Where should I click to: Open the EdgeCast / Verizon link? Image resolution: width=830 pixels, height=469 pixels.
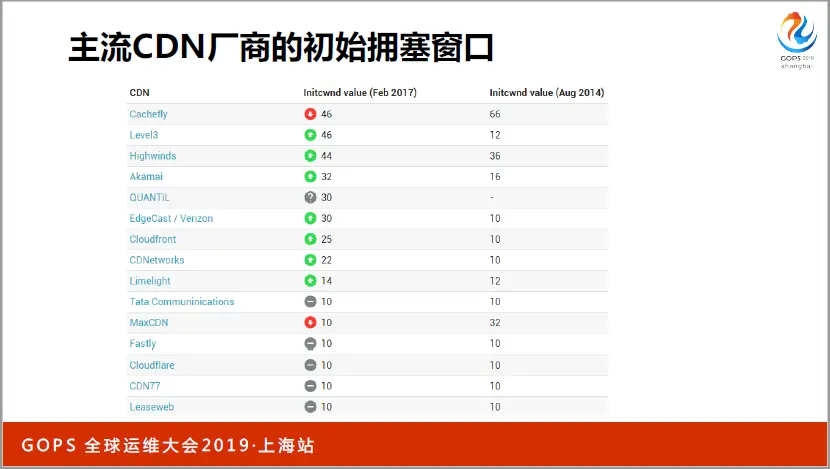coord(171,219)
